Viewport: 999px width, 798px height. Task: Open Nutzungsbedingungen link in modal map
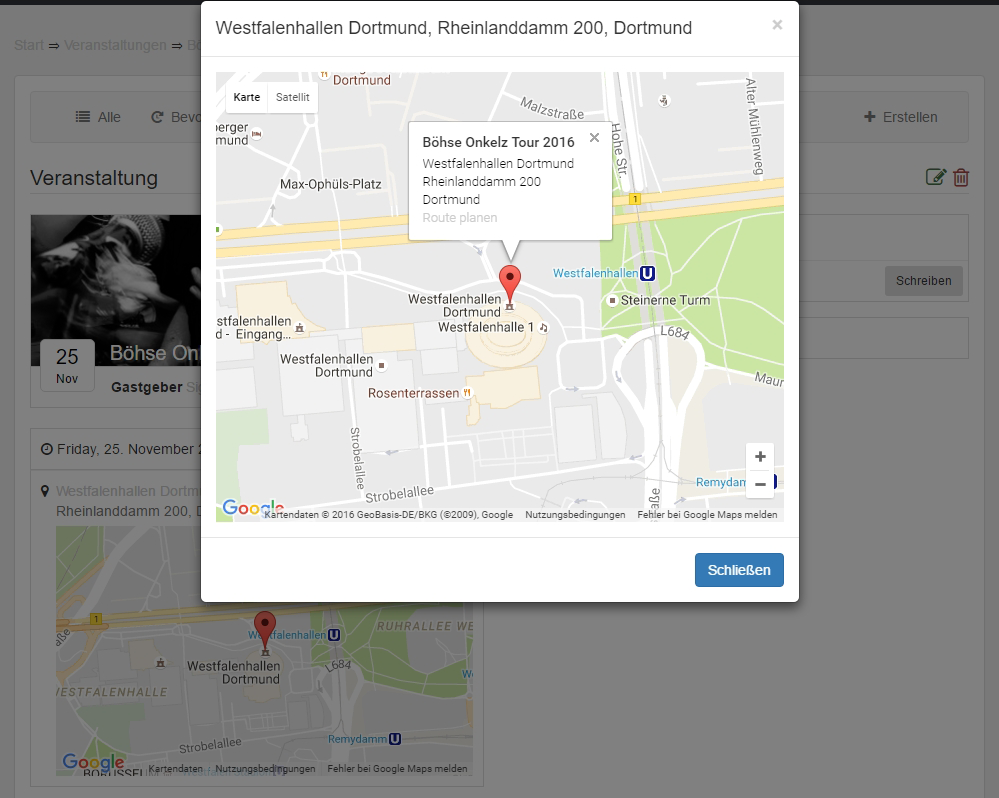pos(575,515)
